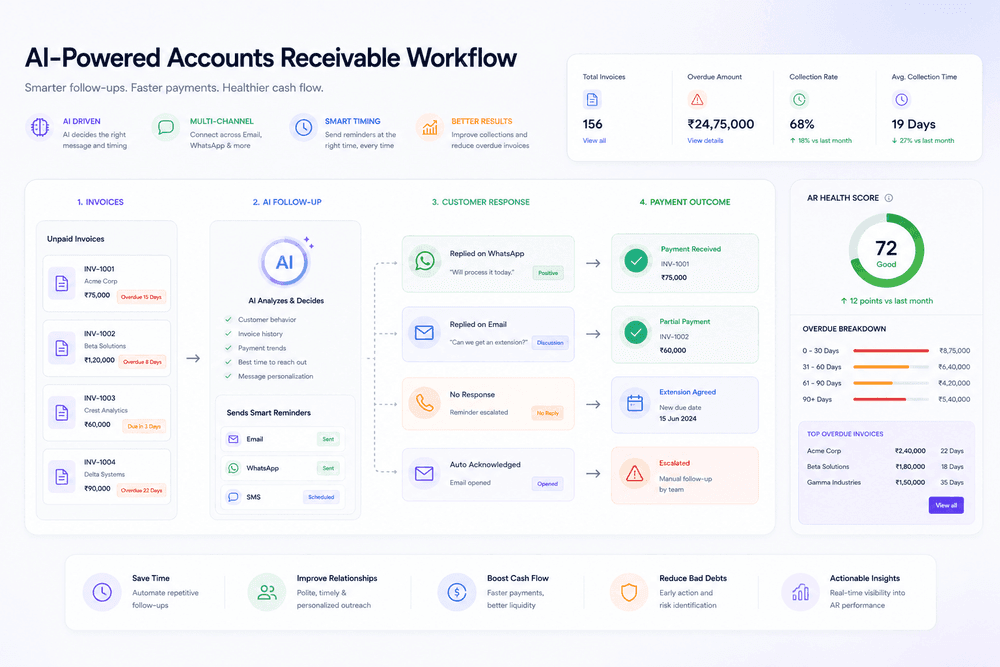Click the AR health score 72 gauge
Image resolution: width=1000 pixels, height=667 pixels.
click(x=886, y=251)
